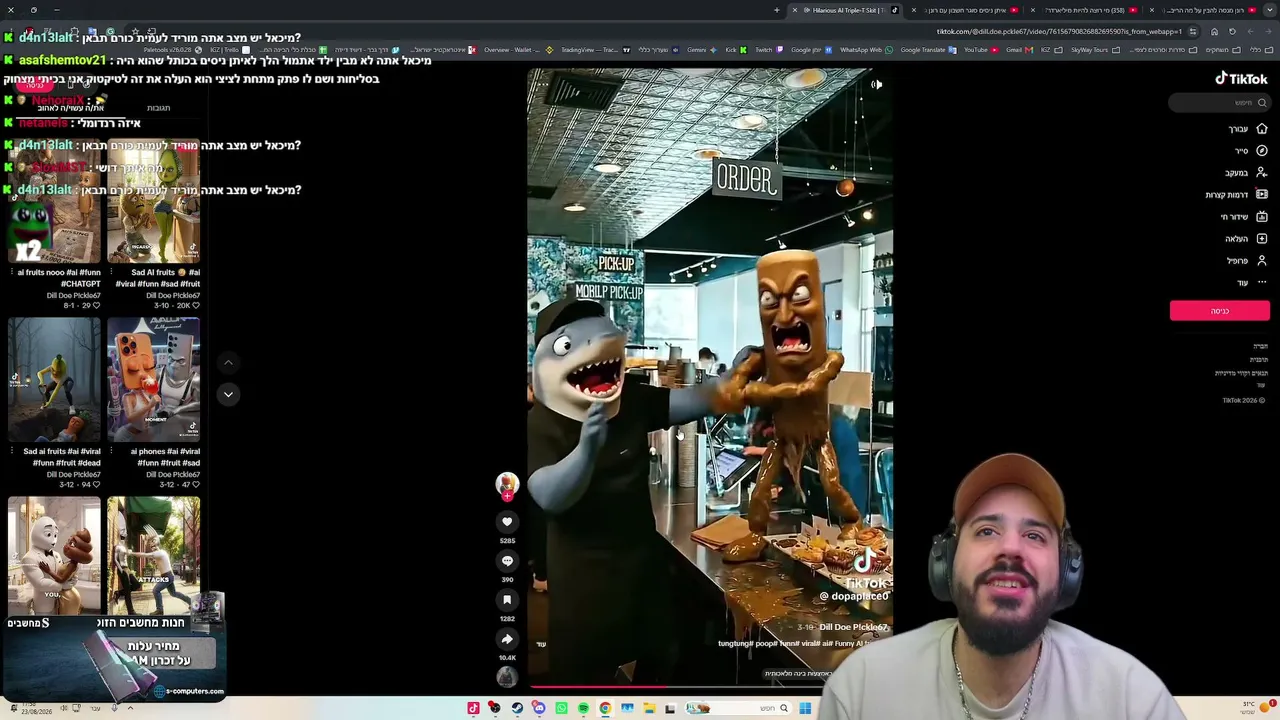The width and height of the screenshot is (1280, 720).
Task: Open the Explore (סייר) compass icon
Action: (1261, 151)
